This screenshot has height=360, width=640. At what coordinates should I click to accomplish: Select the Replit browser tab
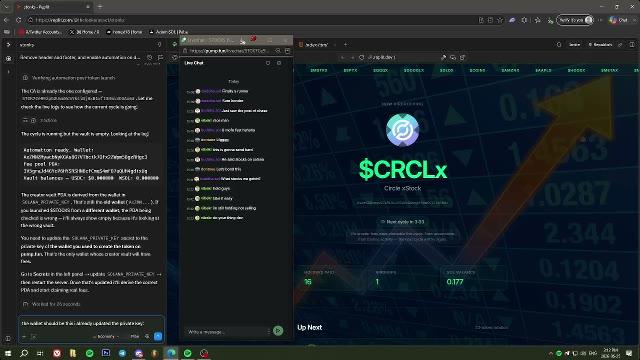53,7
